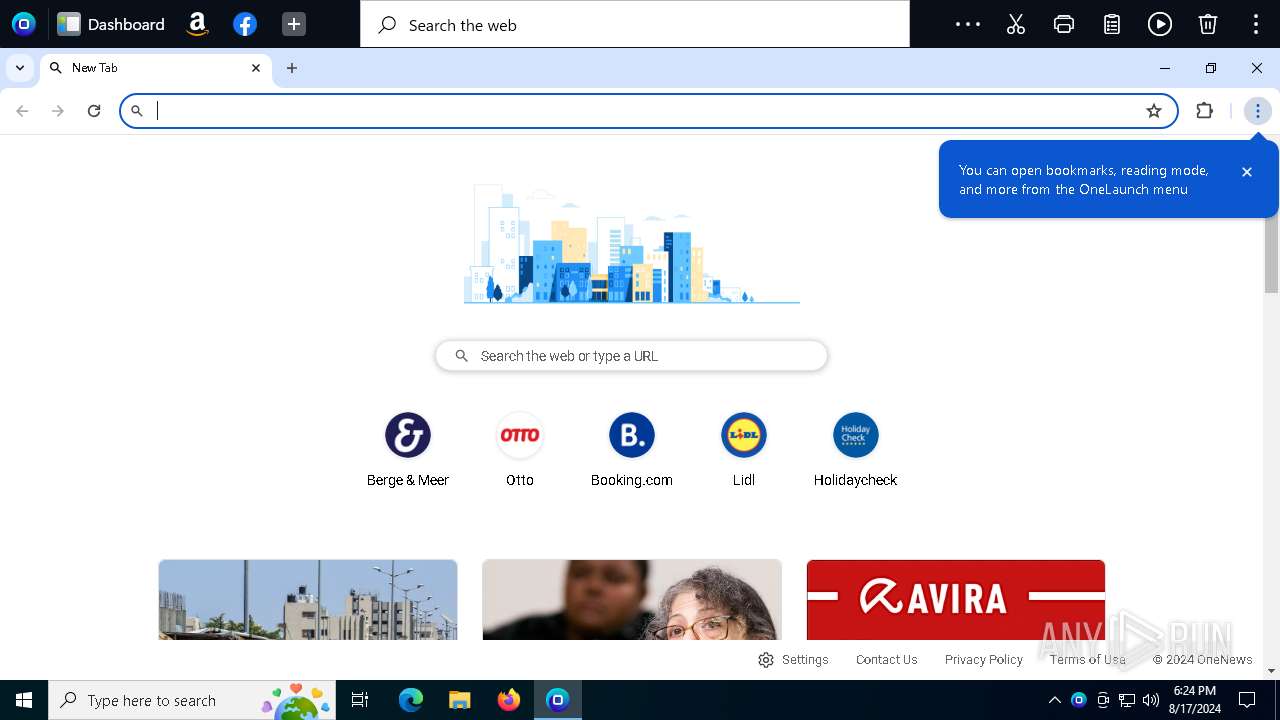
Task: Click the trash can cleaner icon
Action: (1208, 24)
